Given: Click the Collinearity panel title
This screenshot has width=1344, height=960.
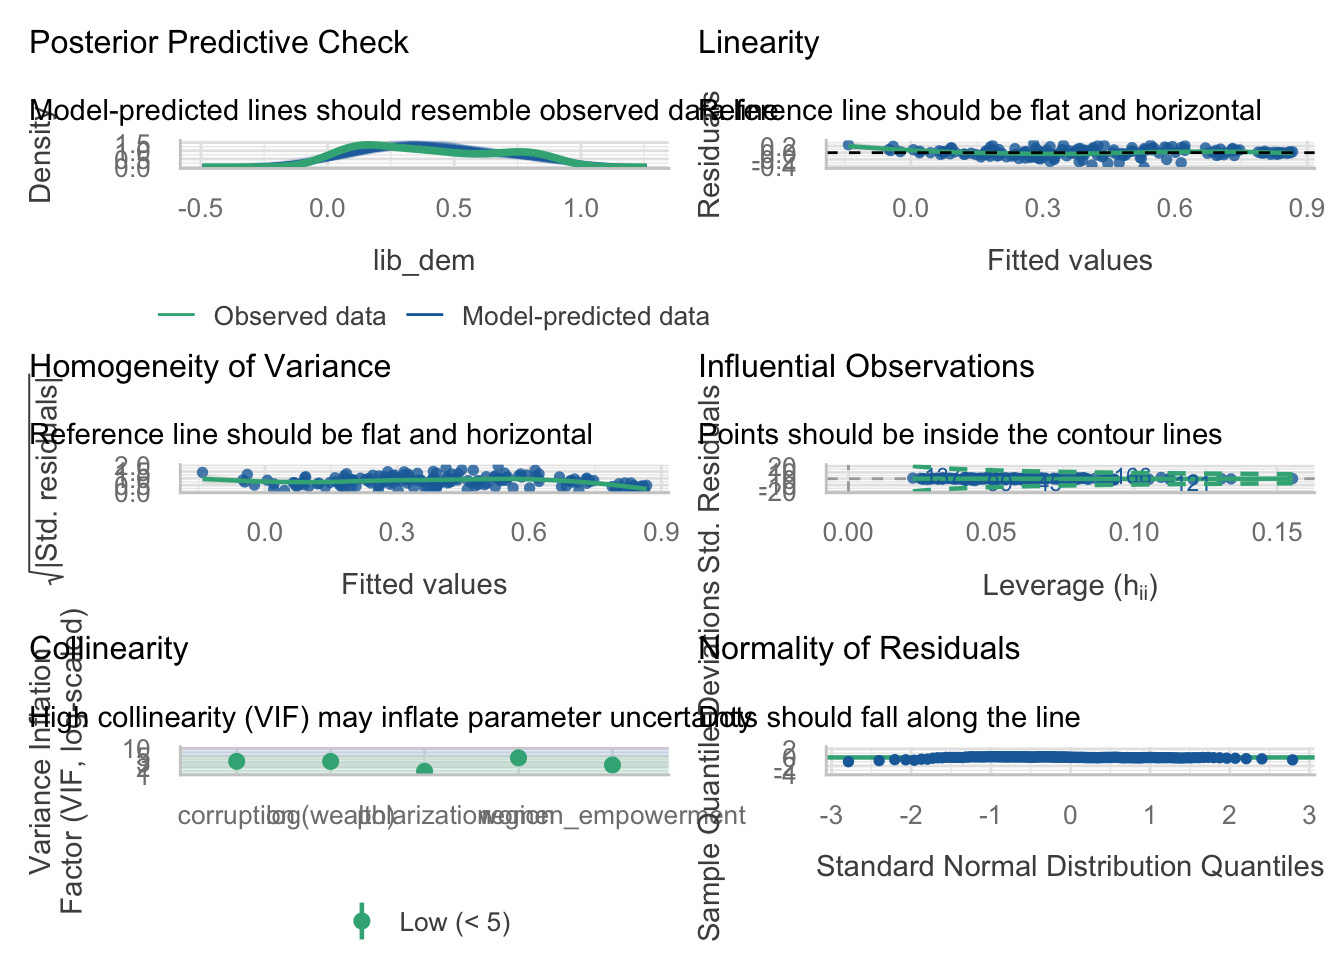Looking at the screenshot, I should point(109,649).
